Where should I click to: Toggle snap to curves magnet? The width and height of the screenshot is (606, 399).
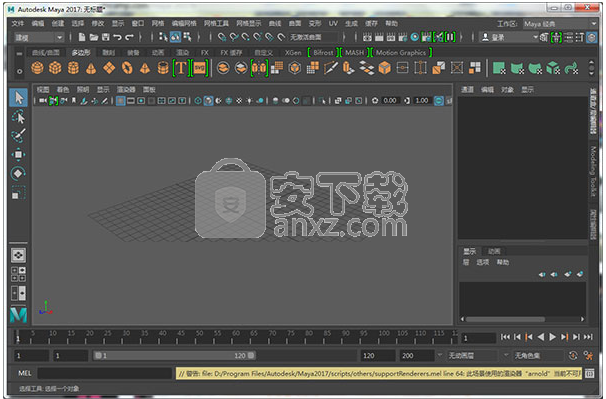(x=234, y=37)
